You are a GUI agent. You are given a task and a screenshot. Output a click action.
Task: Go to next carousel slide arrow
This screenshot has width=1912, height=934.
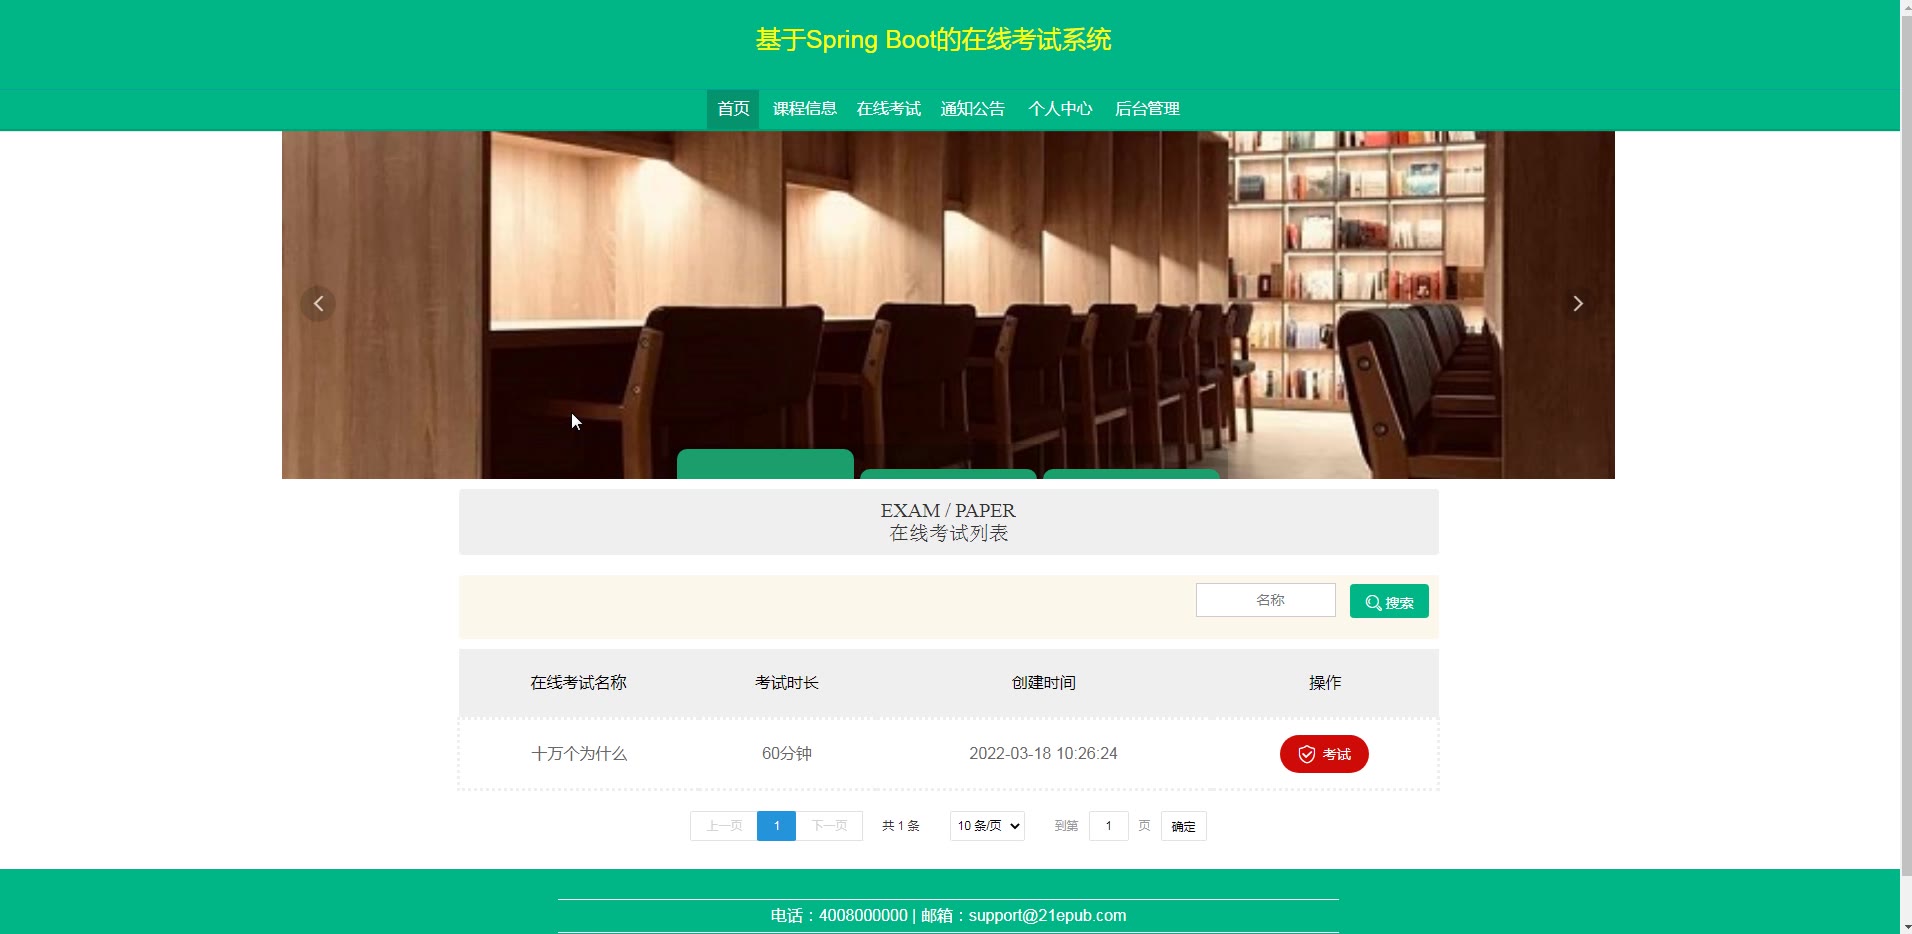click(1577, 304)
